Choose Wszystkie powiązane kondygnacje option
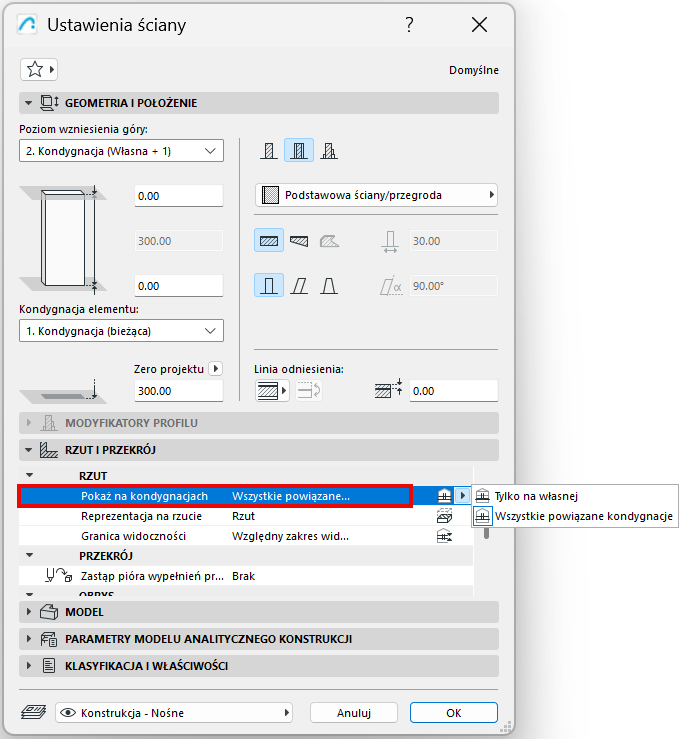681x739 pixels. coord(574,516)
